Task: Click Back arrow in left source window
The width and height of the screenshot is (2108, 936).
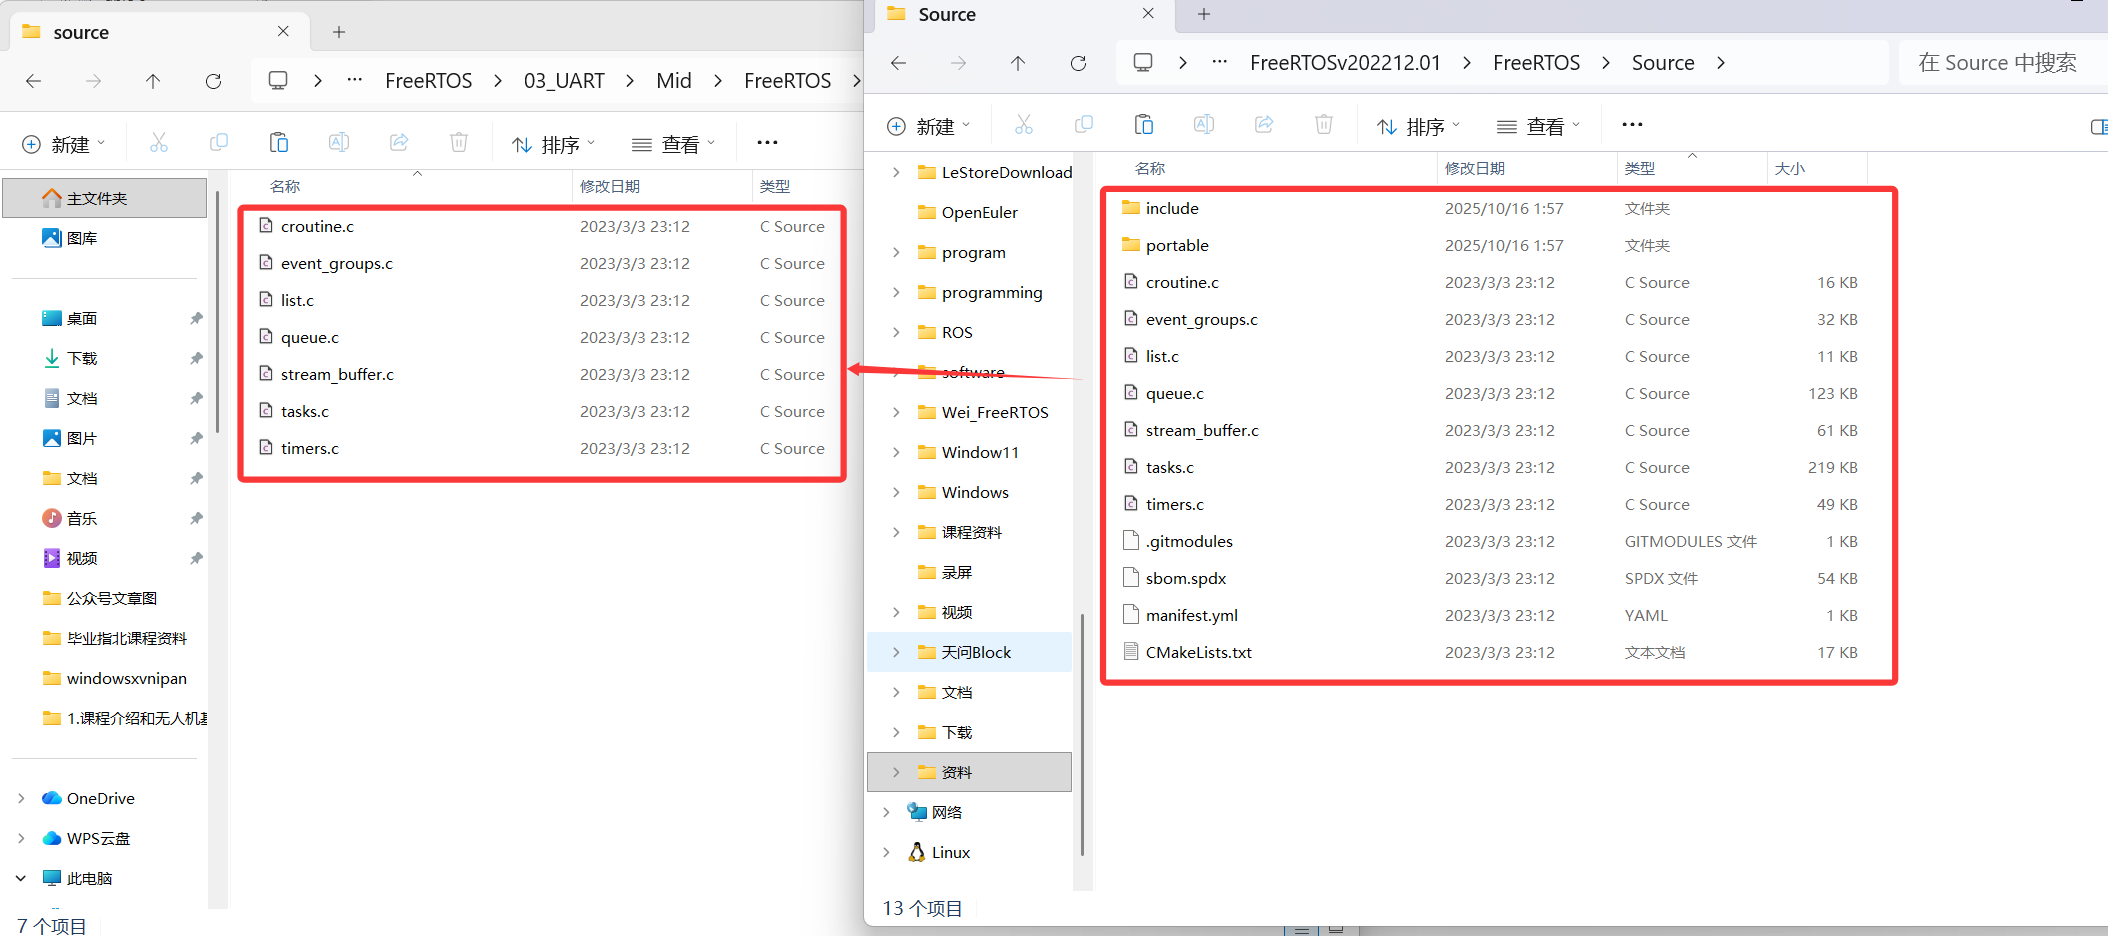Action: (x=34, y=81)
